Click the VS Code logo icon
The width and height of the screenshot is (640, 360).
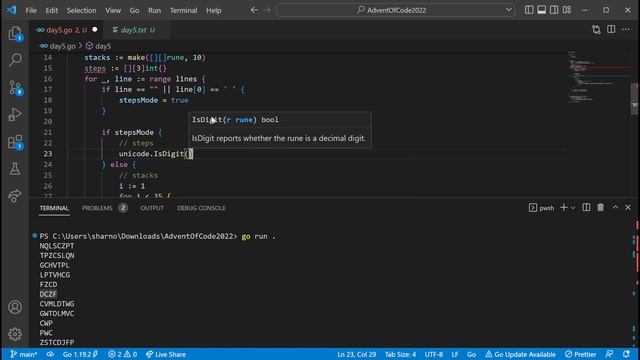tap(11, 10)
